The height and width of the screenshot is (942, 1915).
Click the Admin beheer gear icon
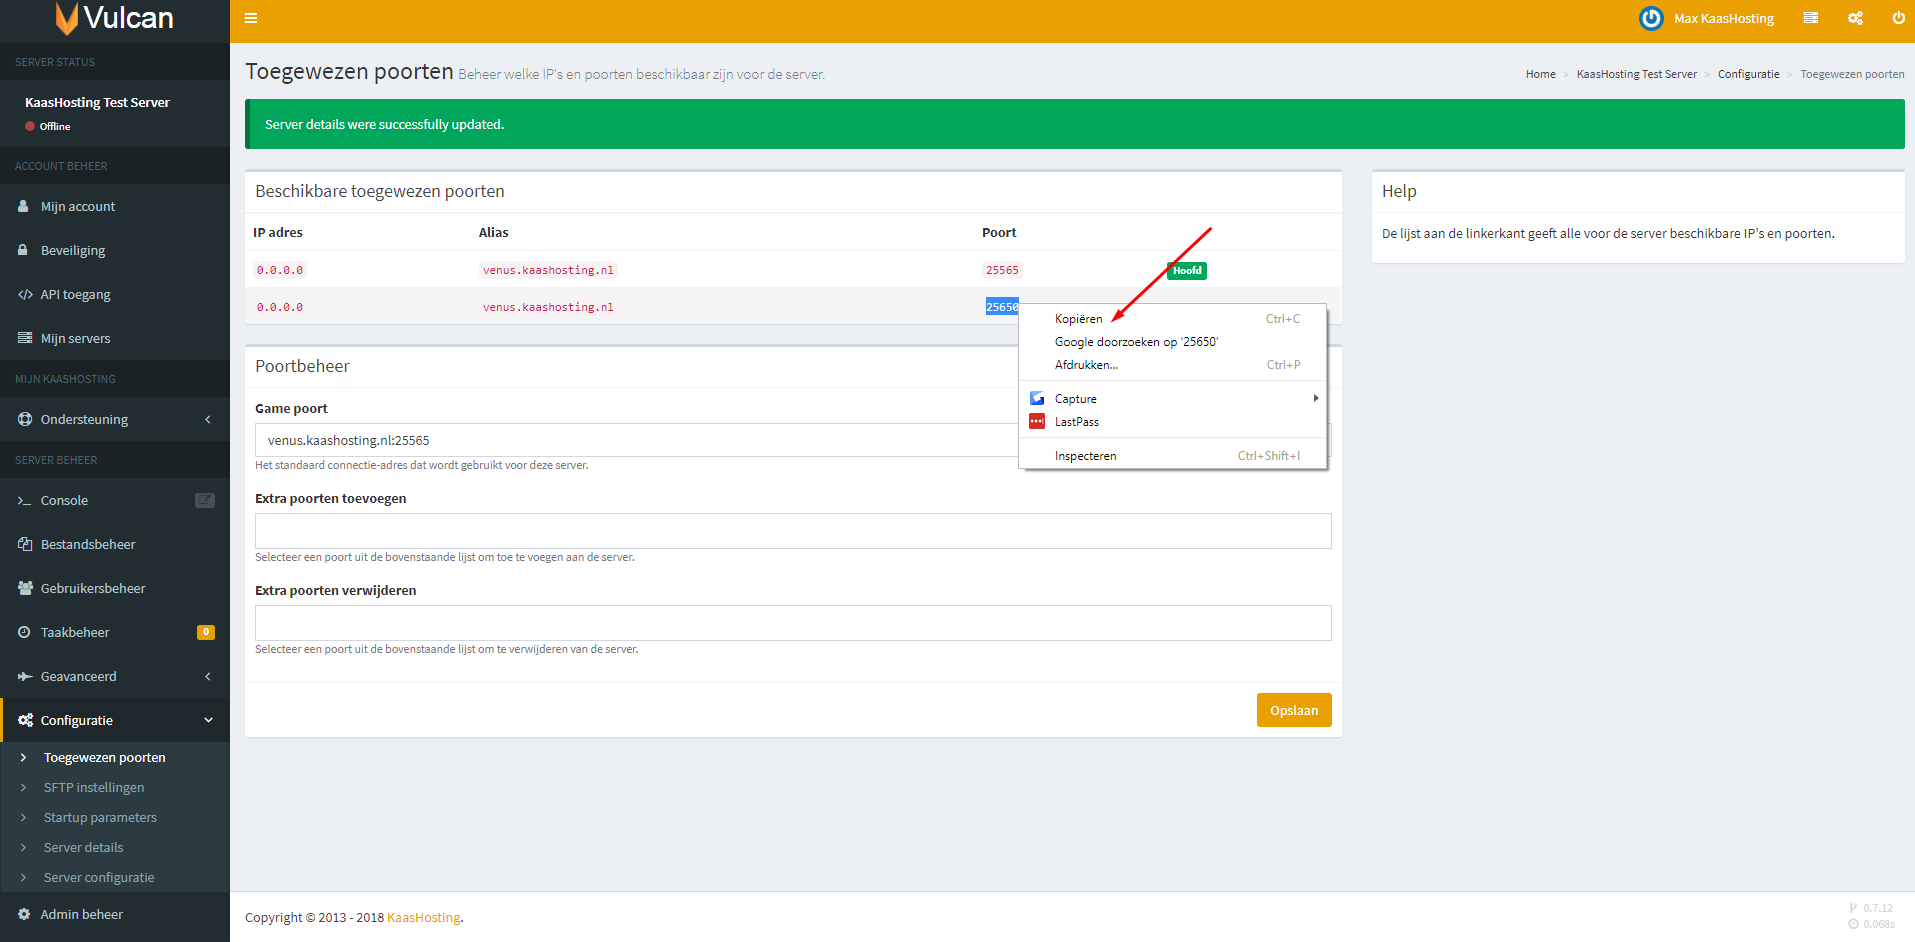pos(24,914)
